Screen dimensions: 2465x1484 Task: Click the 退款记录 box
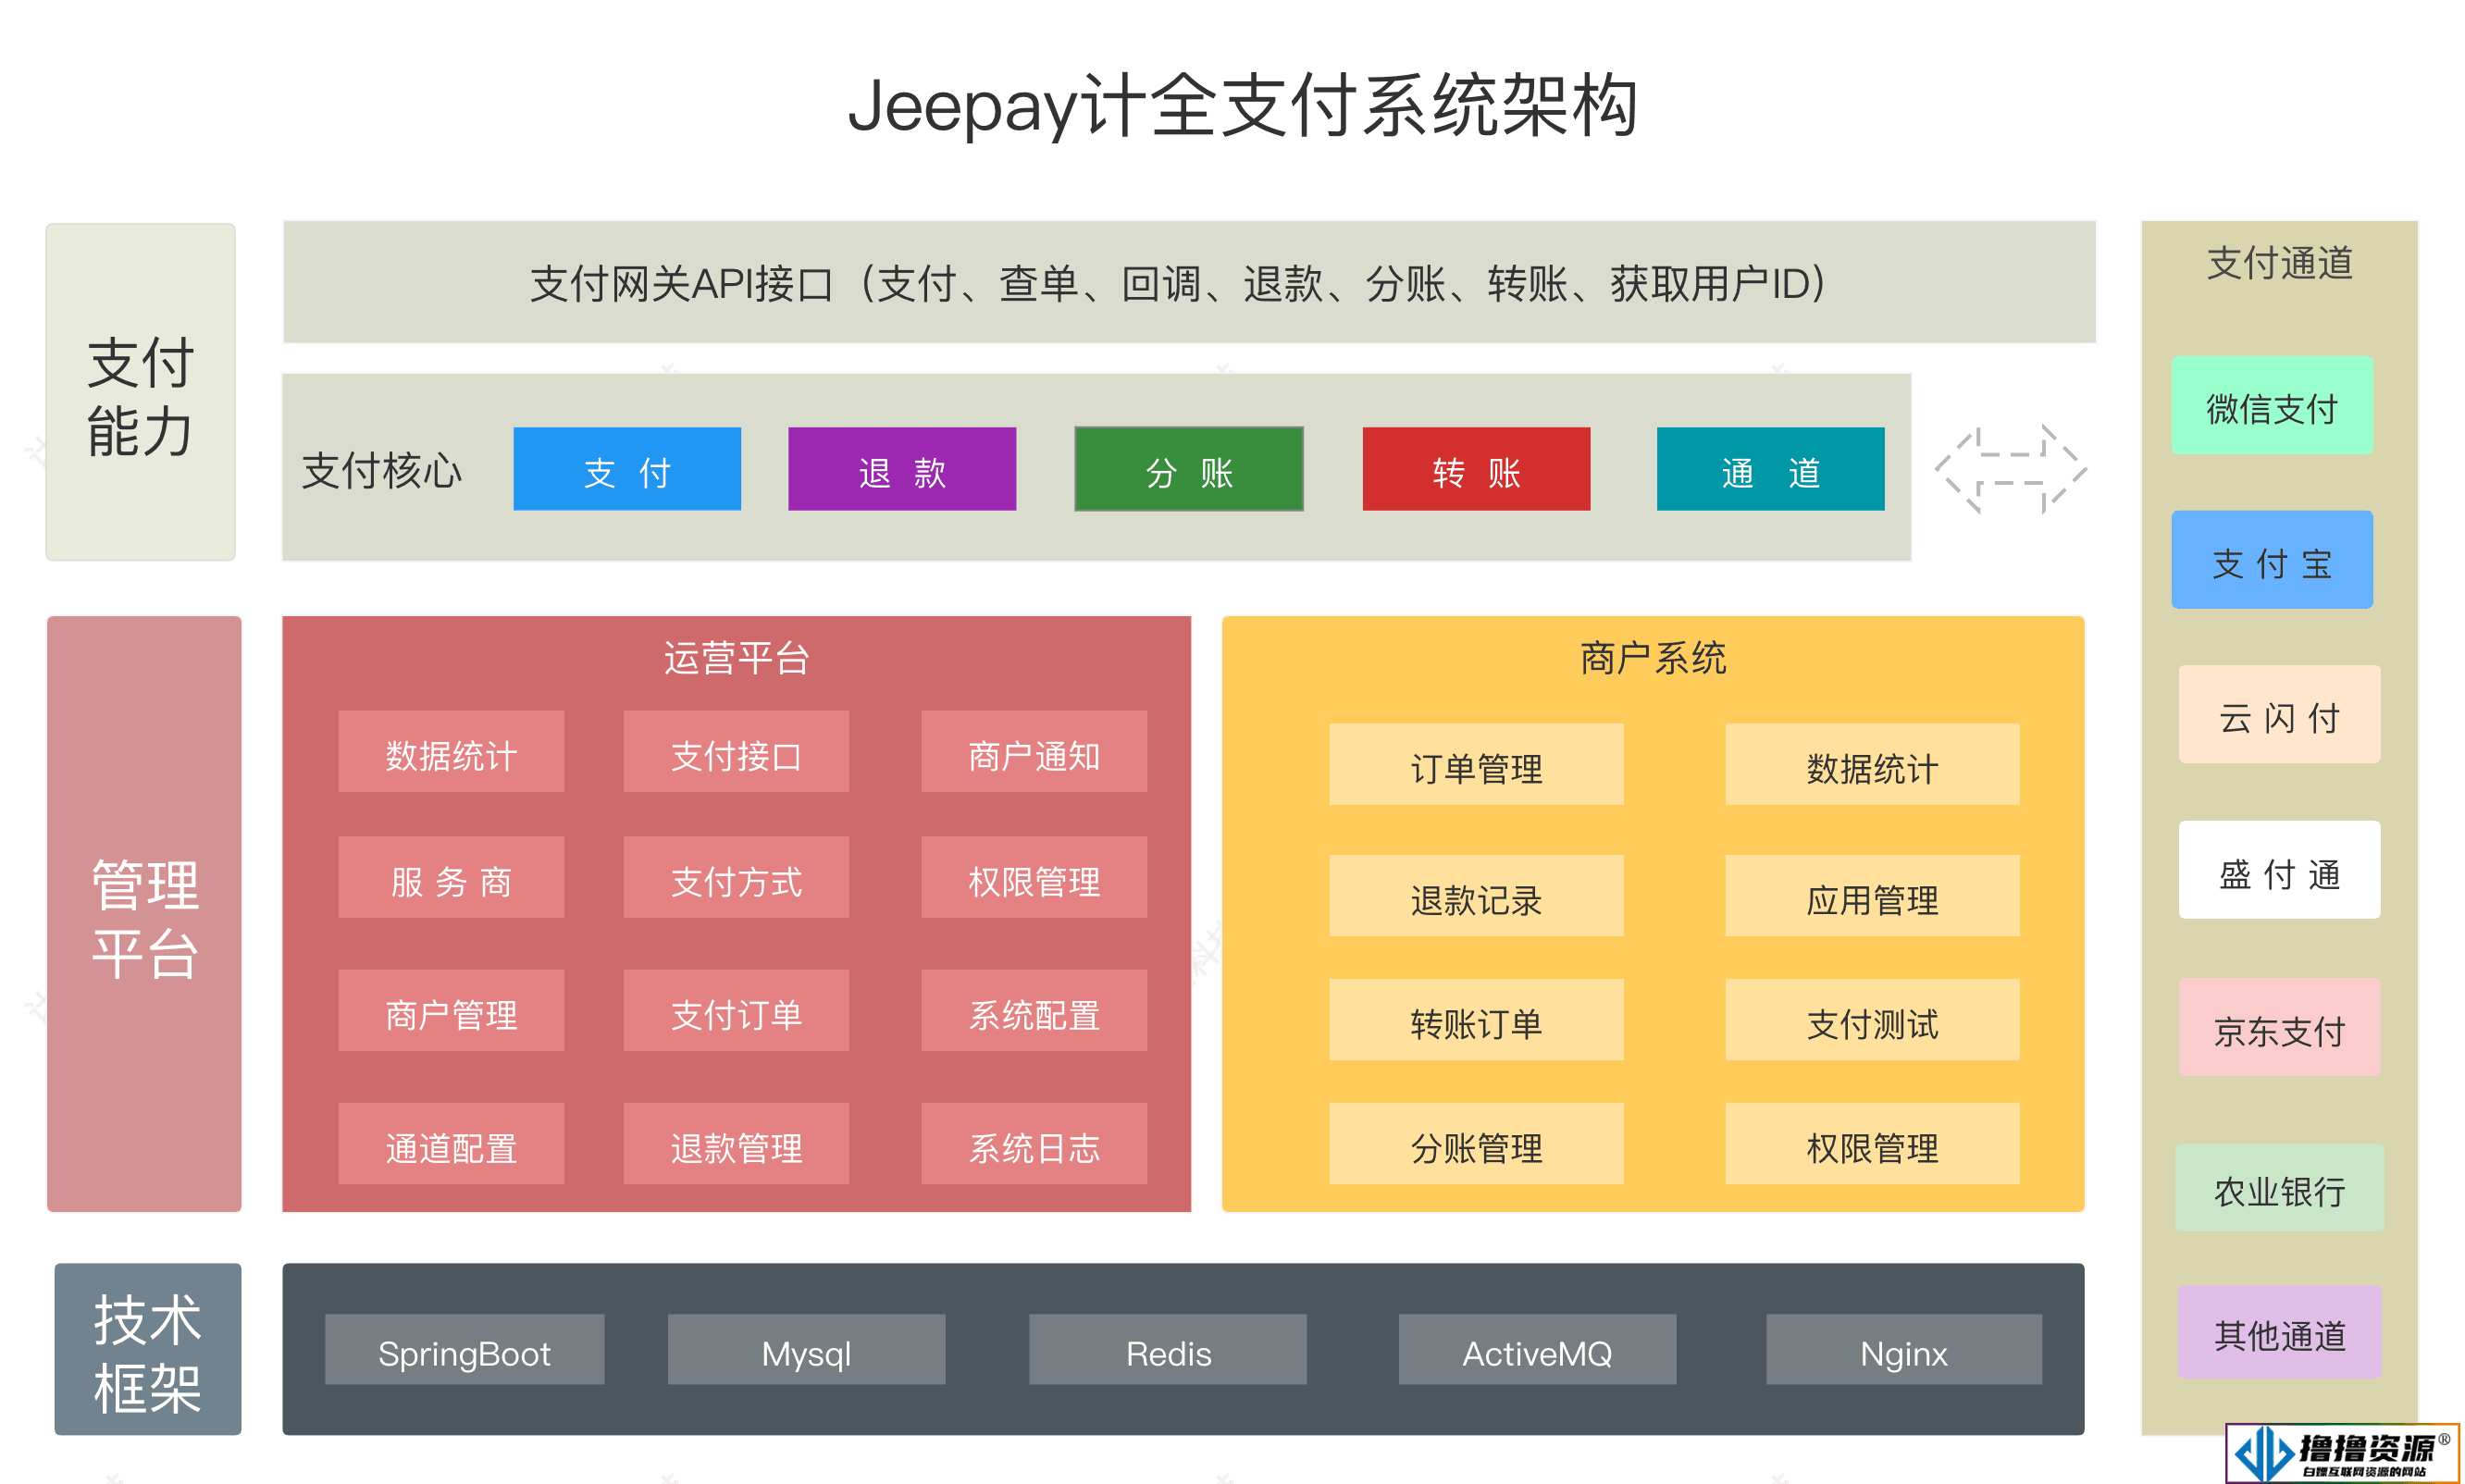click(x=1476, y=896)
